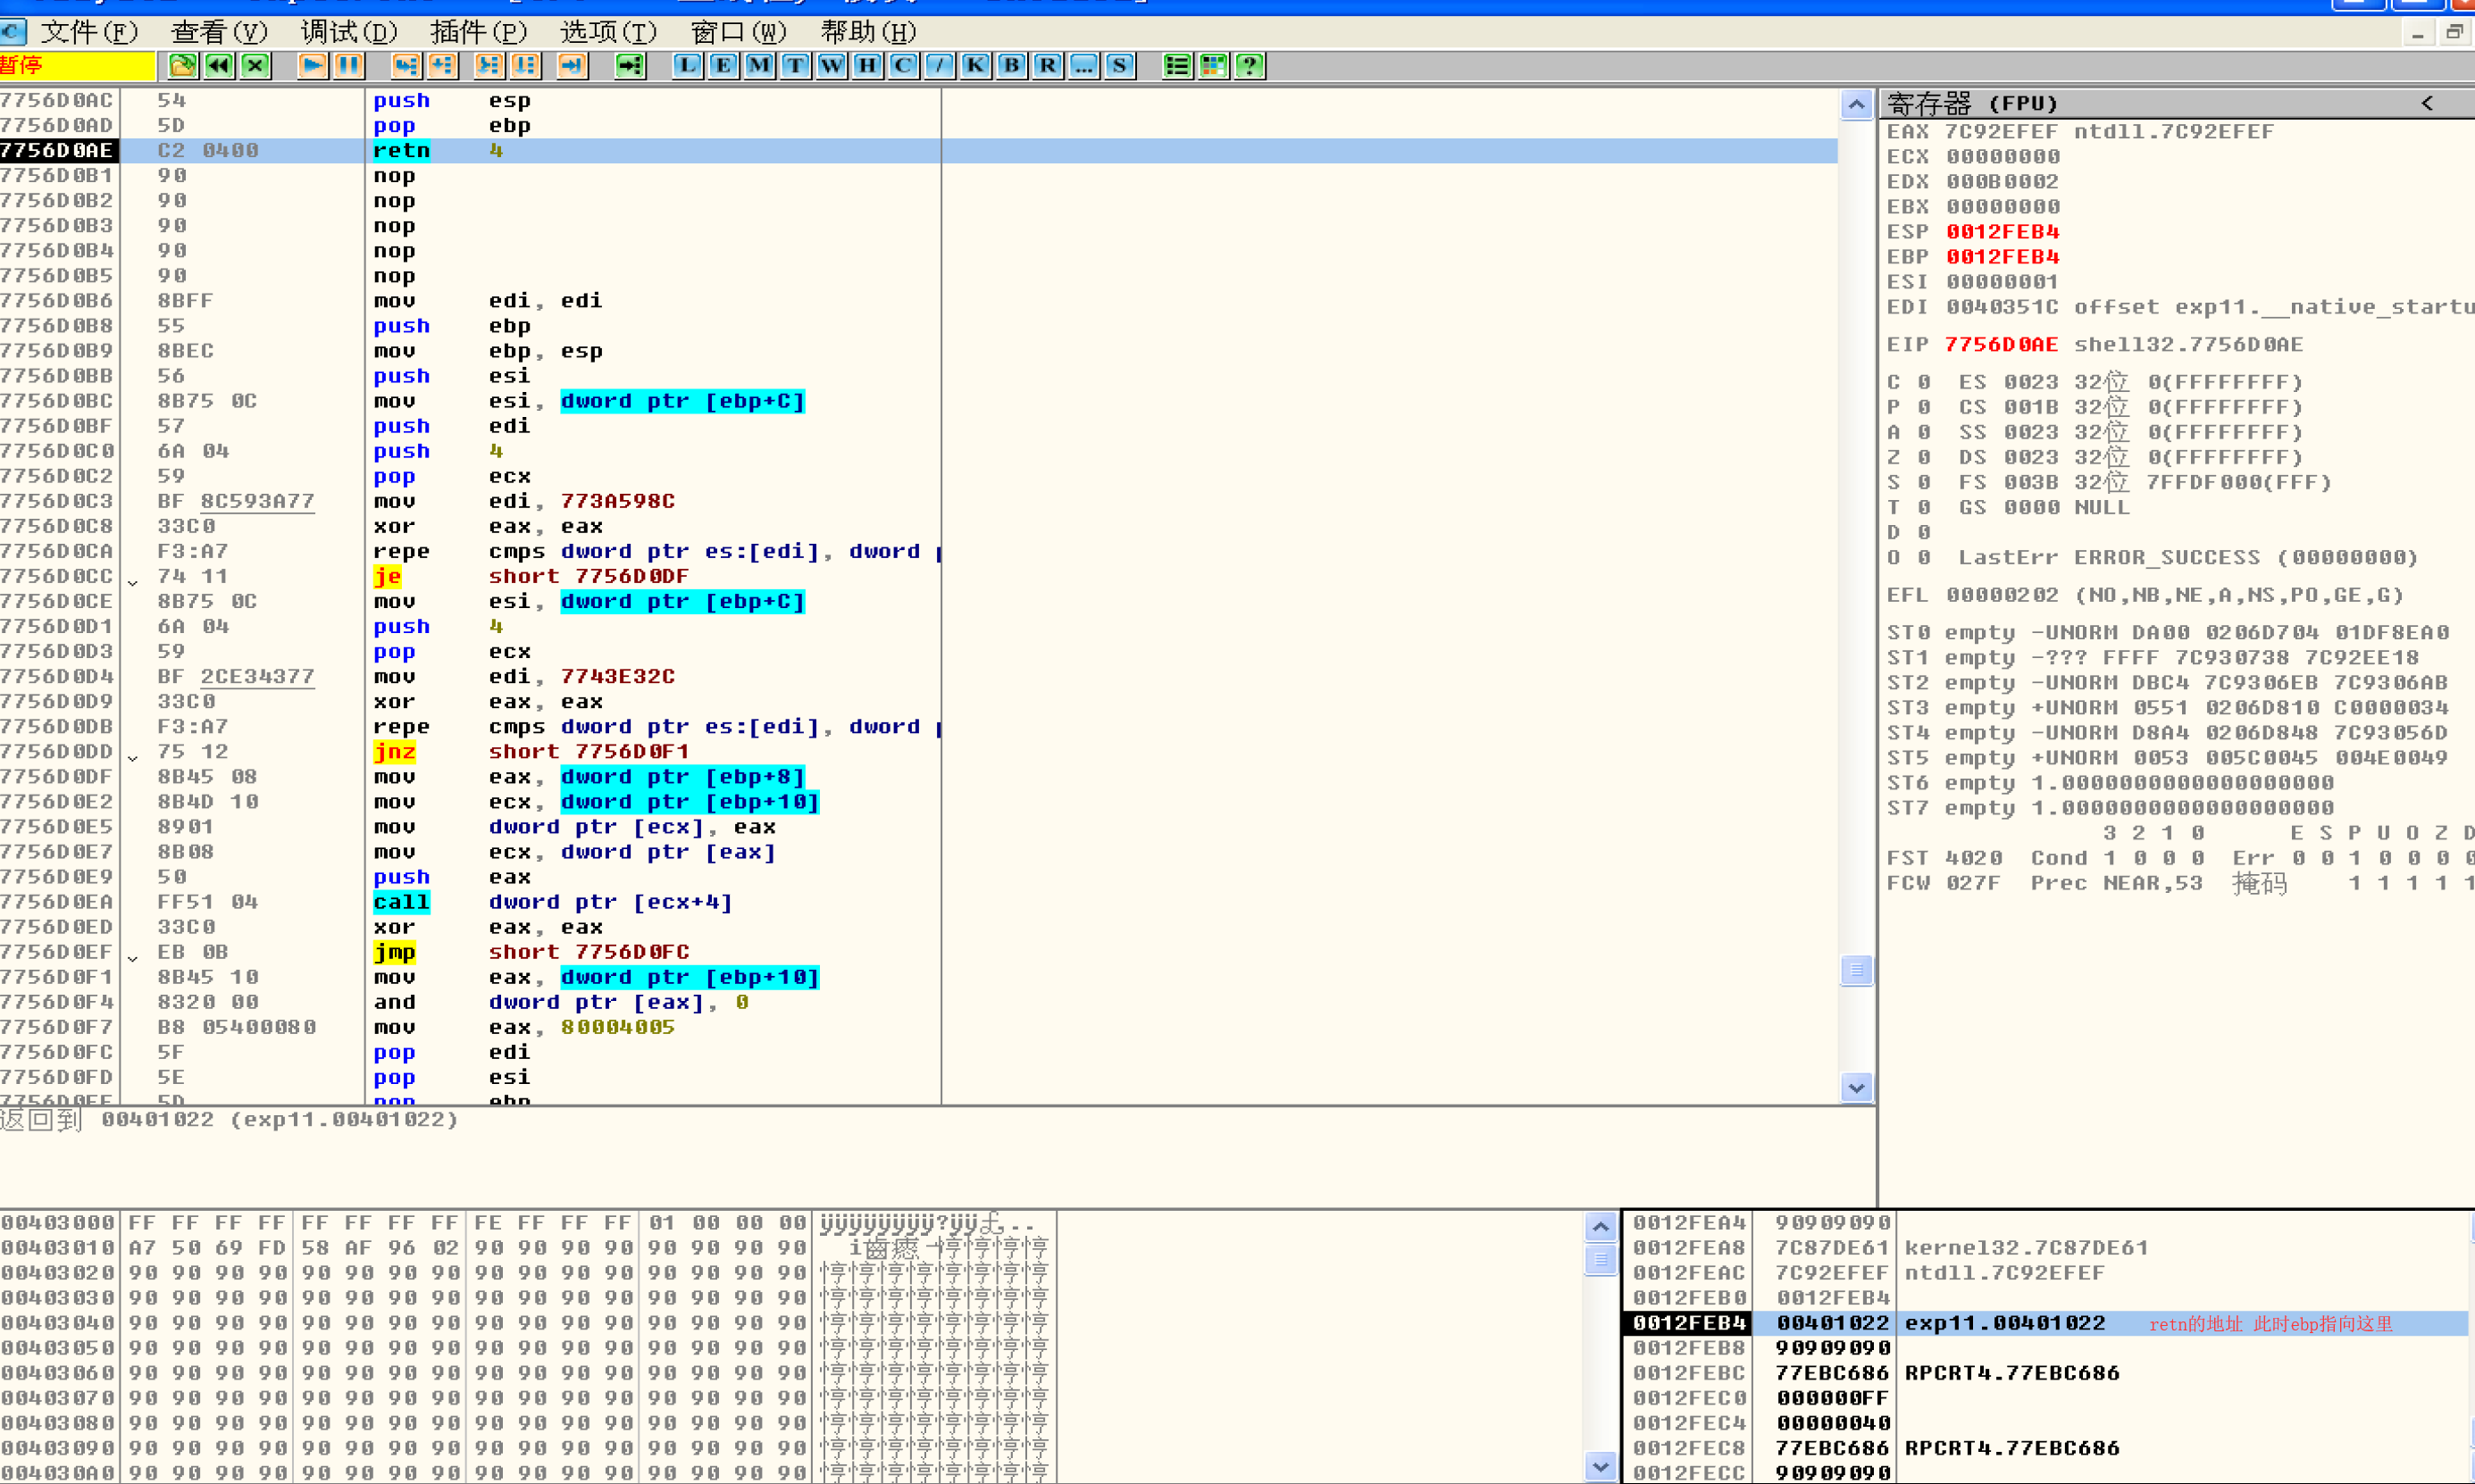Click the green debugging options list icon
The height and width of the screenshot is (1484, 2475).
point(1177,66)
